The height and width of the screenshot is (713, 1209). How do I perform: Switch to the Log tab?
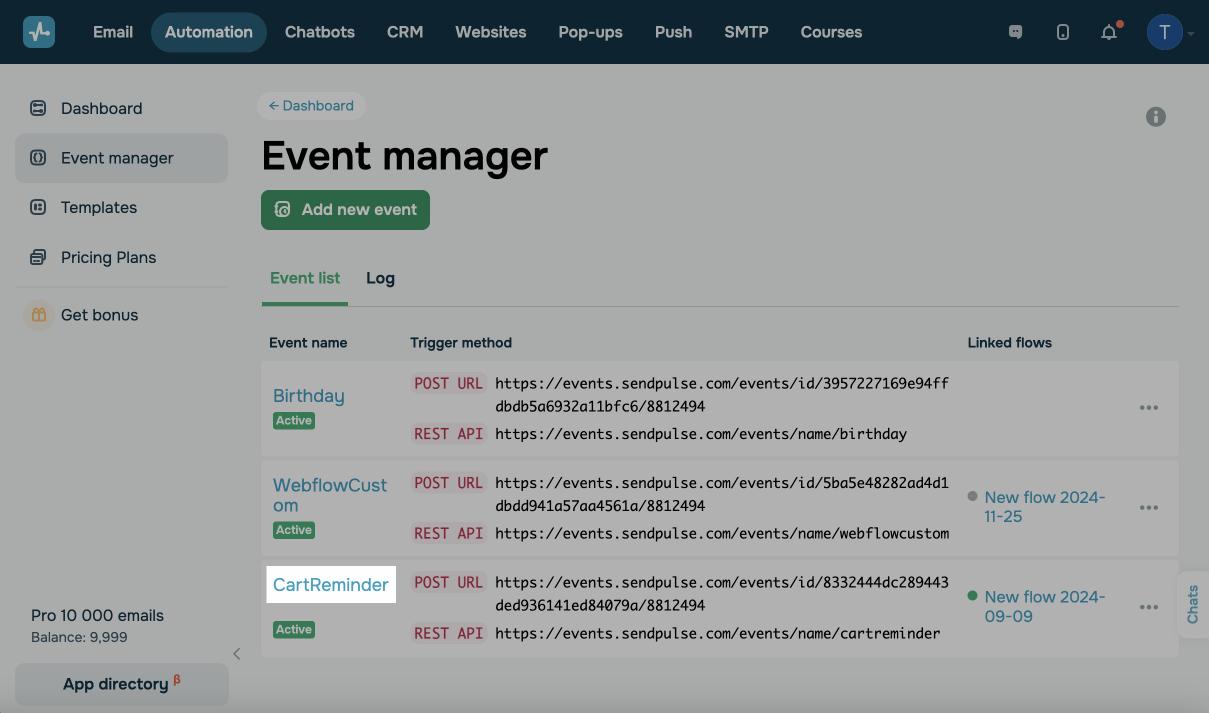(380, 278)
